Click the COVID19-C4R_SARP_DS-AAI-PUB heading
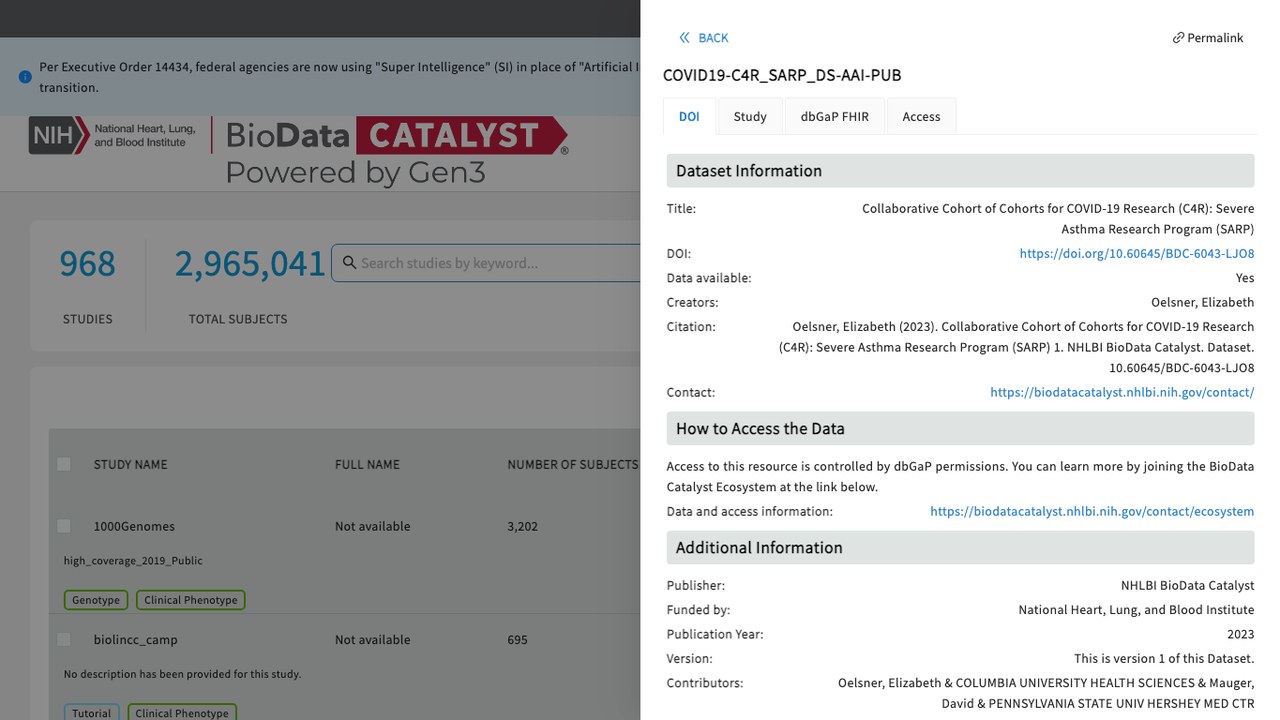 click(x=782, y=75)
